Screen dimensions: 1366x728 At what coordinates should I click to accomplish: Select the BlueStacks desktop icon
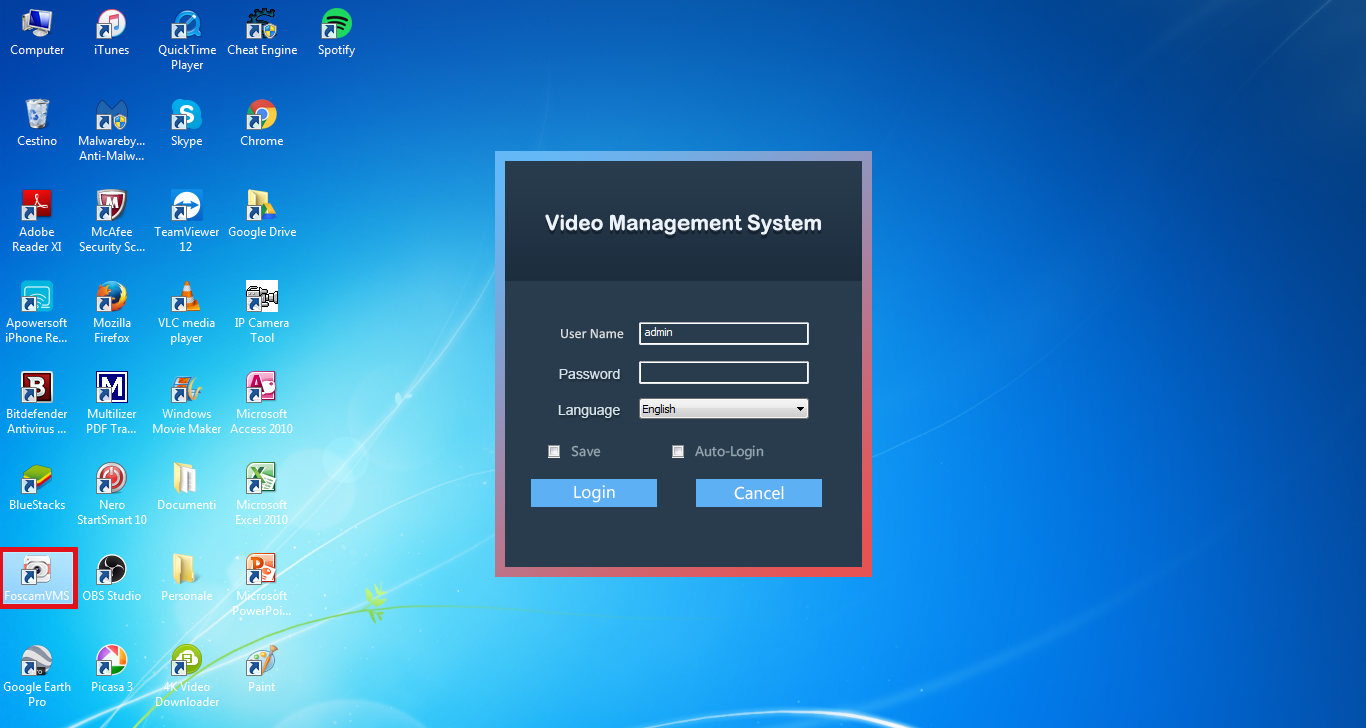coord(37,488)
